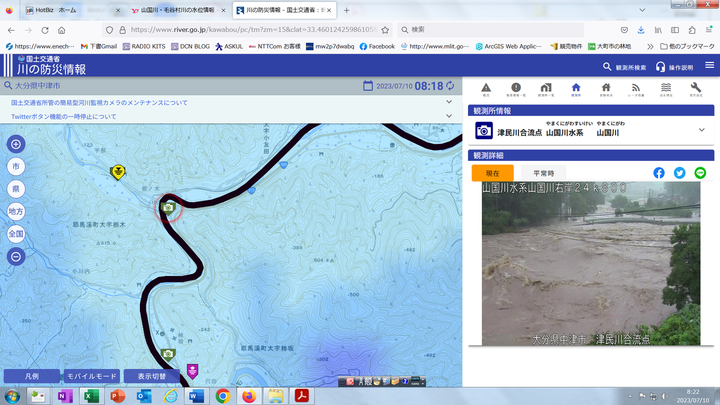
Task: Click the モバイルモード button
Action: (91, 376)
